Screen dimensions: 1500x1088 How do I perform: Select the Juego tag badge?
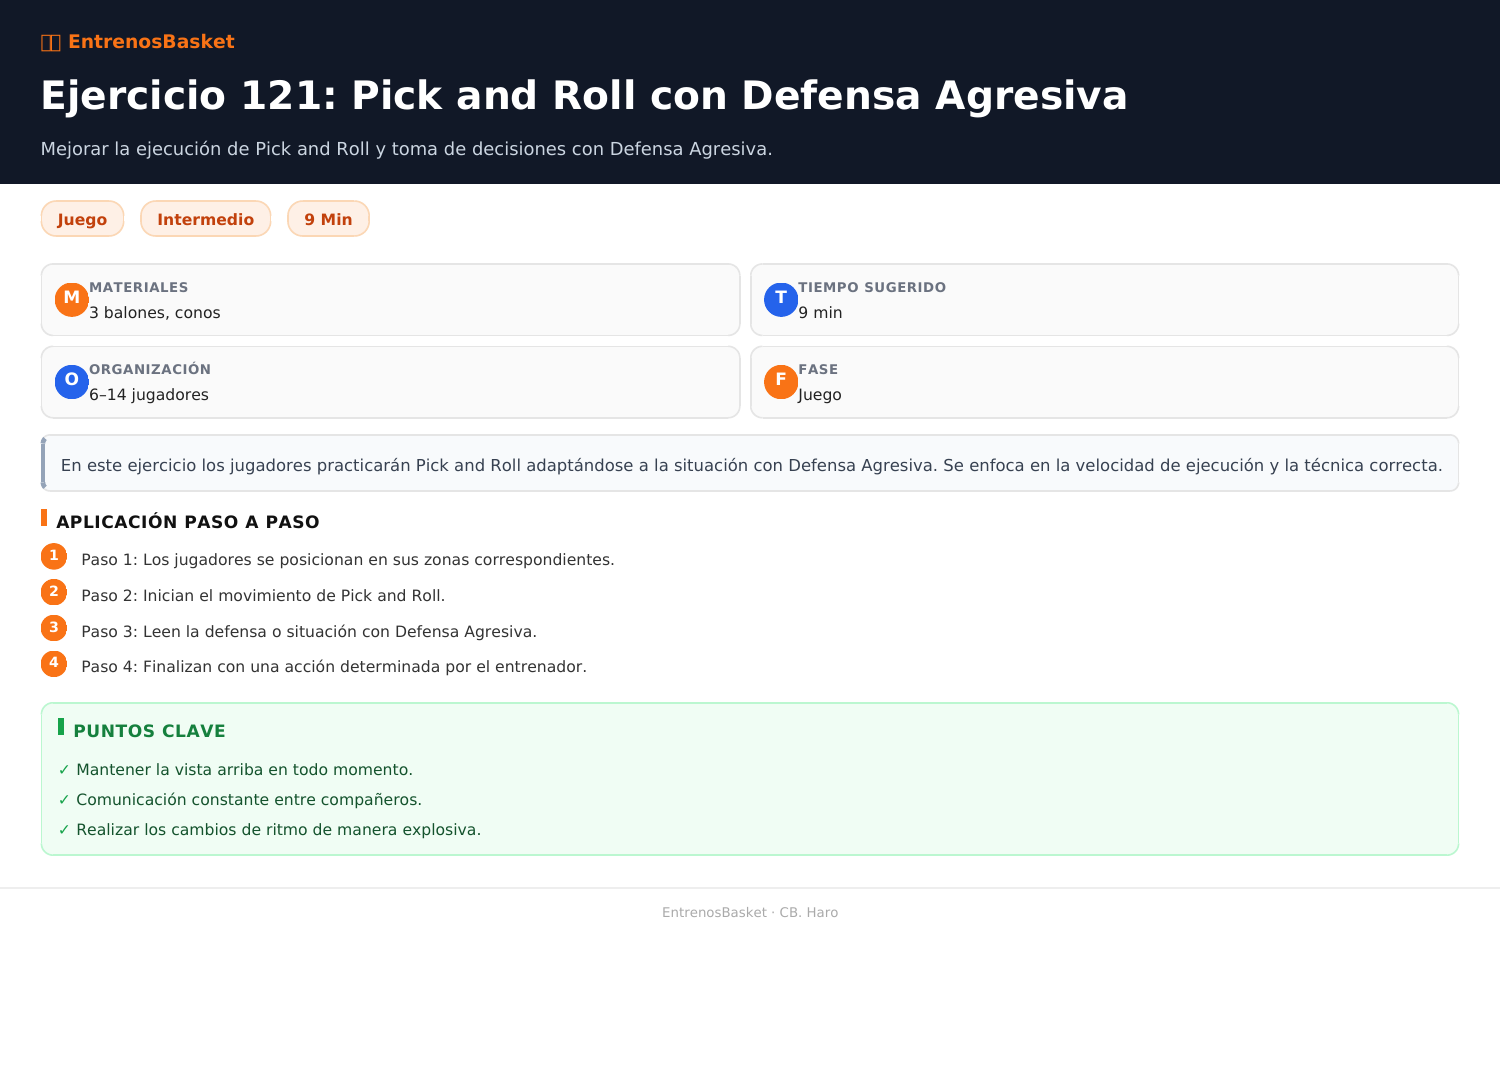tap(82, 219)
